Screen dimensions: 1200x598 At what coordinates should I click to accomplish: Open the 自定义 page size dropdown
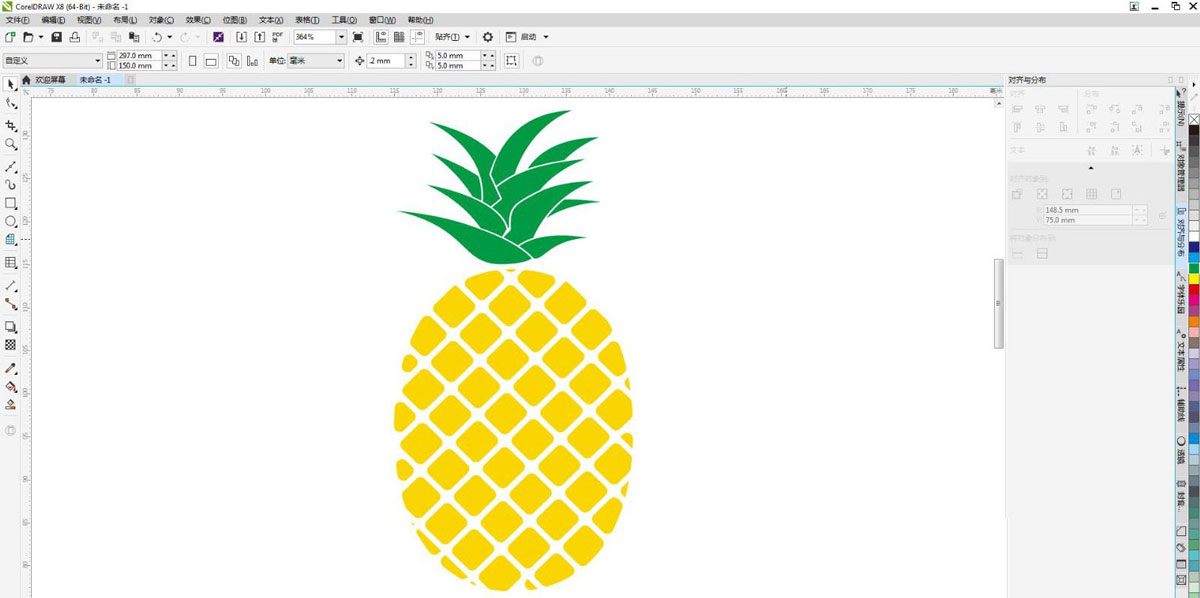[97, 61]
